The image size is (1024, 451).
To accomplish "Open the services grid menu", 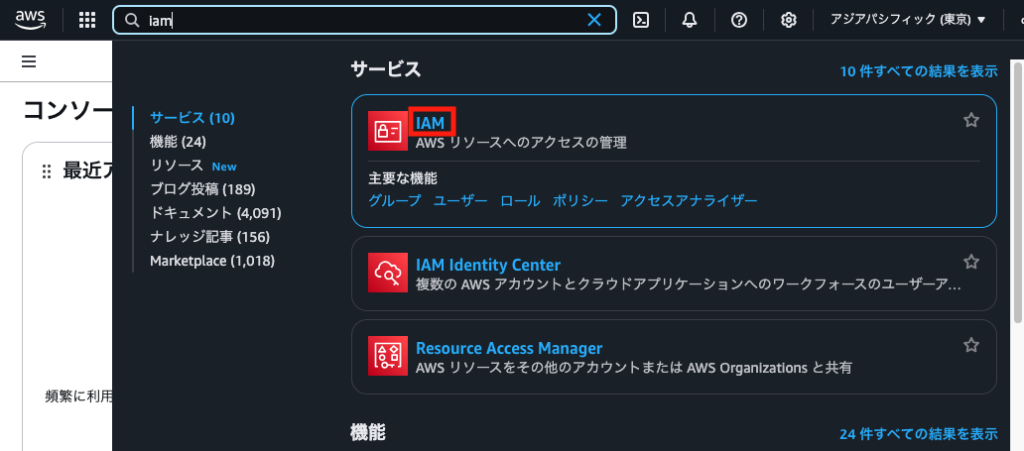I will click(87, 20).
